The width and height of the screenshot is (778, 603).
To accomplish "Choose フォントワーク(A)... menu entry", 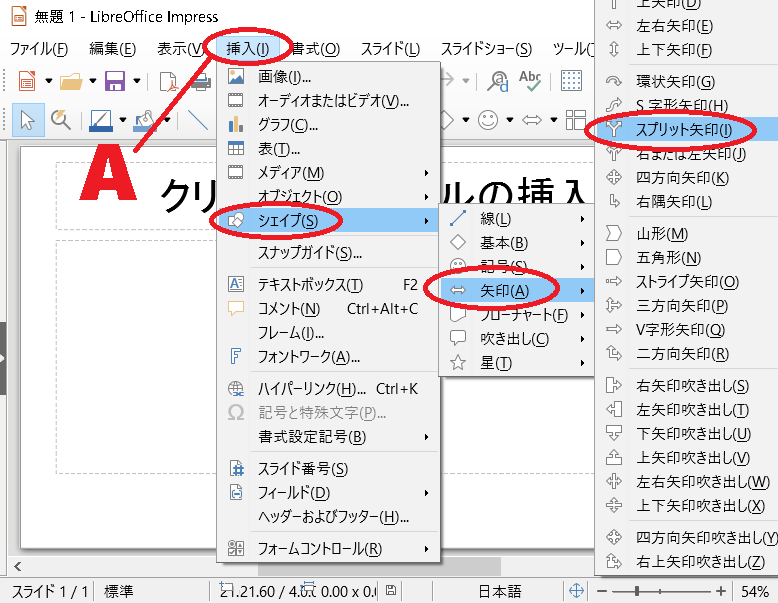I will click(328, 357).
